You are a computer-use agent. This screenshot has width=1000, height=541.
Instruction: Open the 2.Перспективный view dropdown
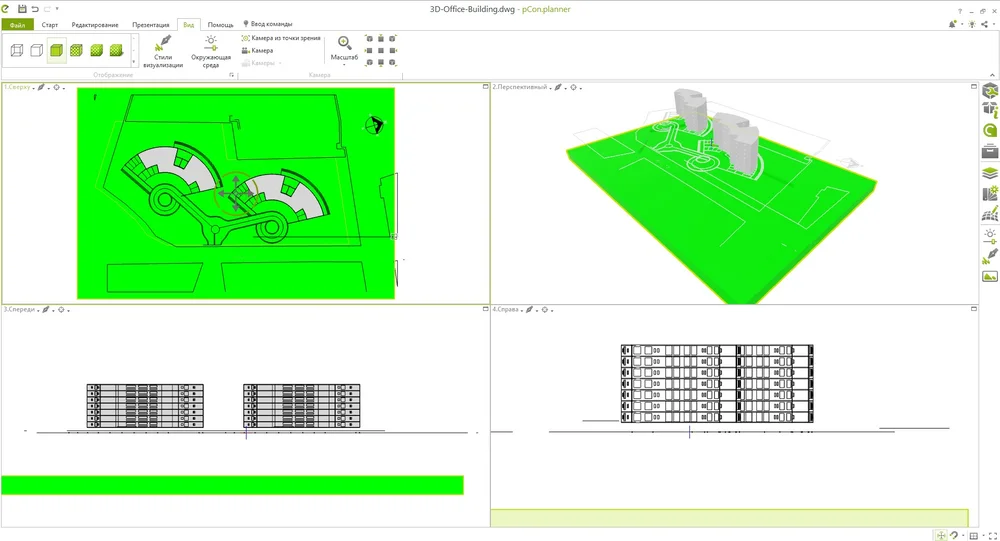[520, 88]
